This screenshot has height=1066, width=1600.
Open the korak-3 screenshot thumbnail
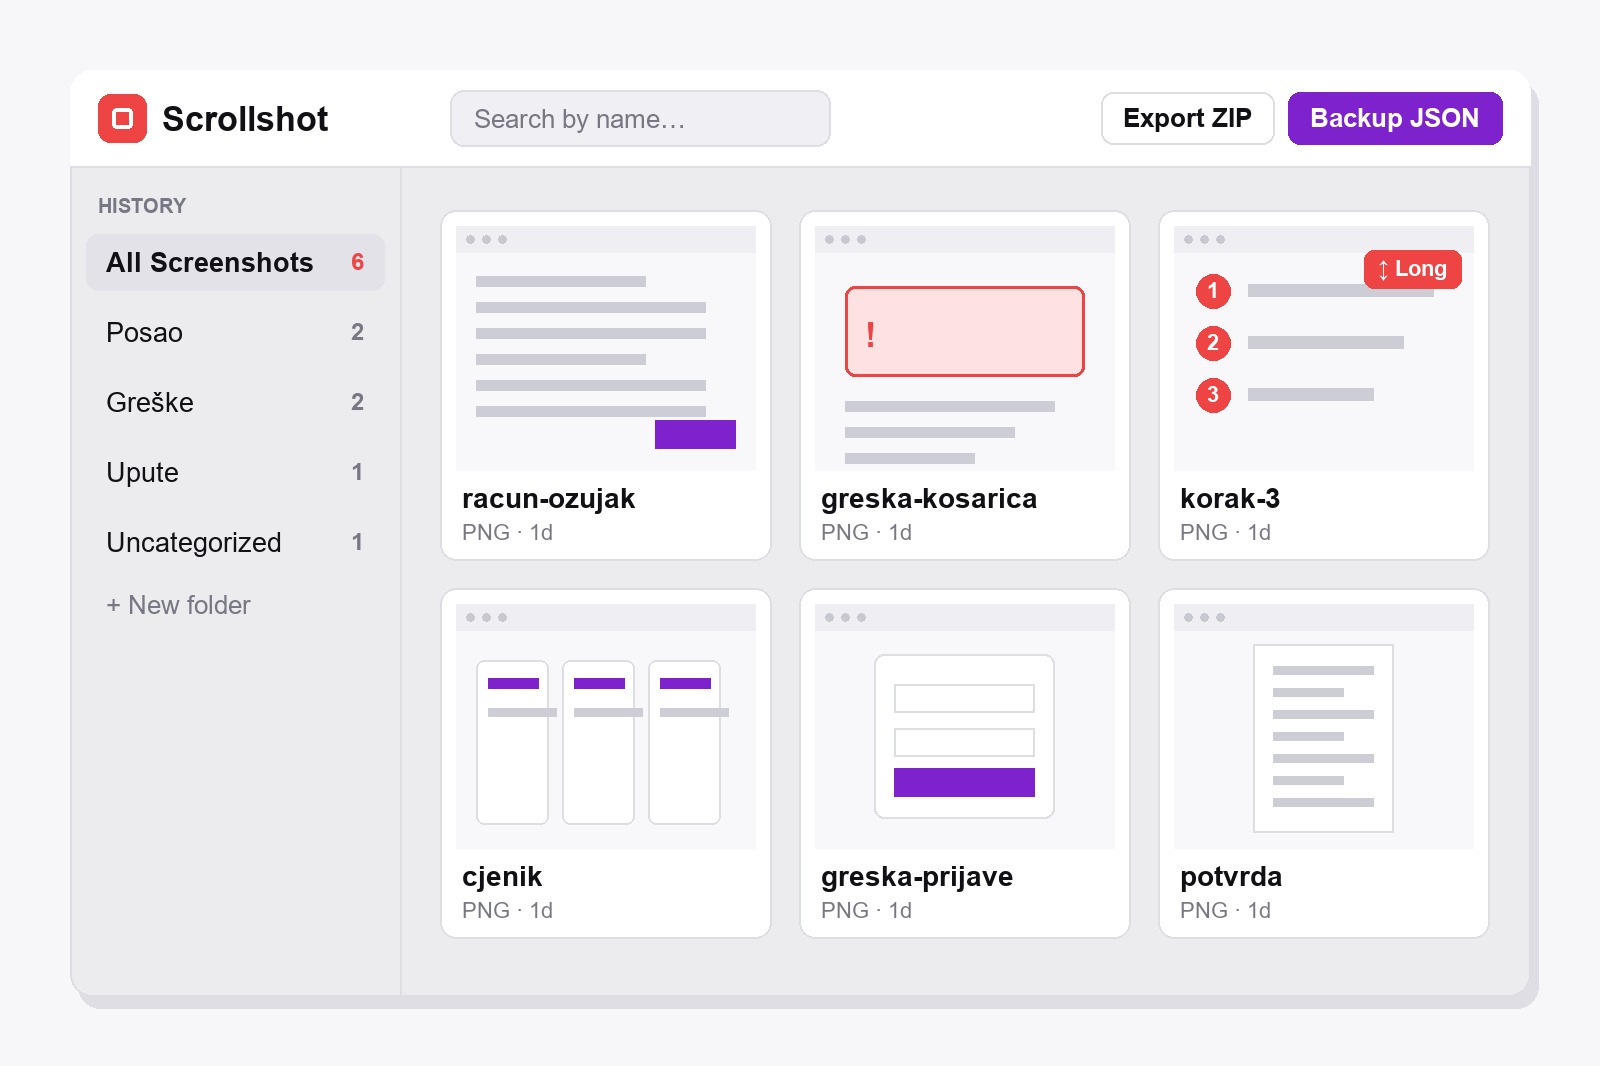[x=1323, y=348]
